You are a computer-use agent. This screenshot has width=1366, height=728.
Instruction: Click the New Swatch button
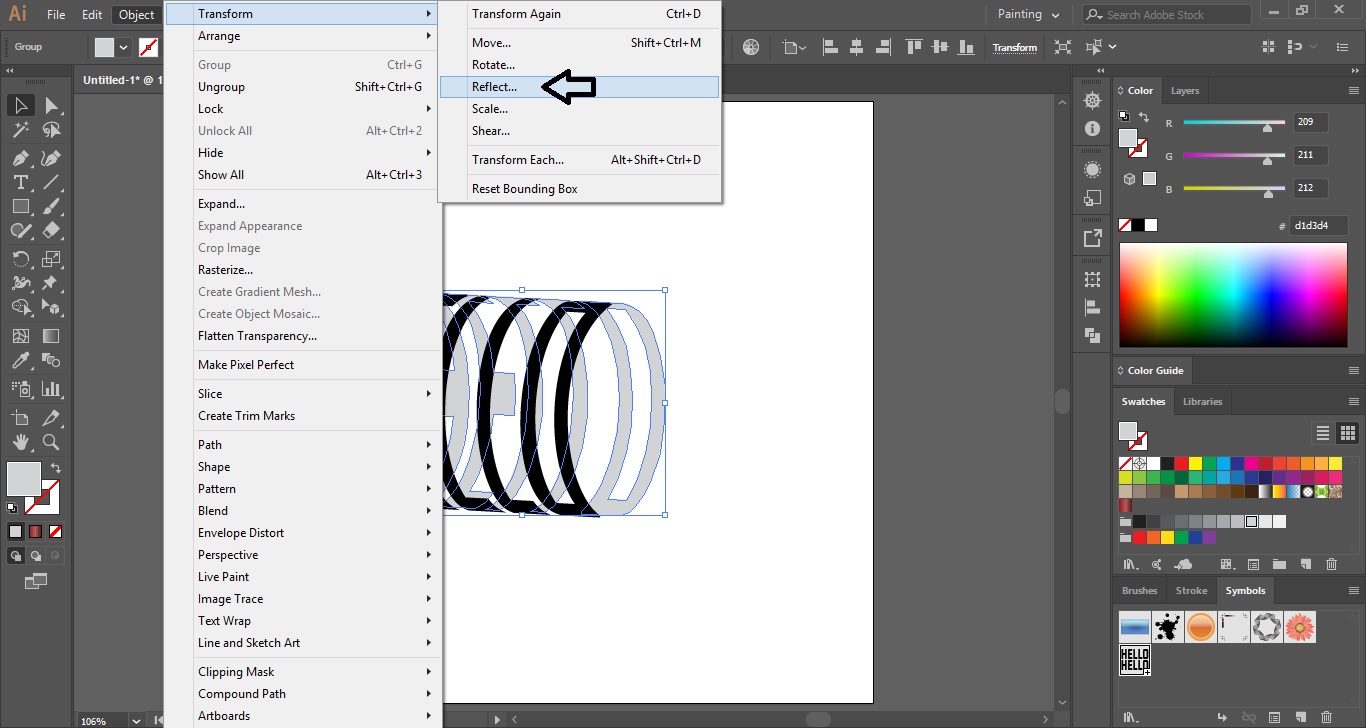coord(1307,564)
